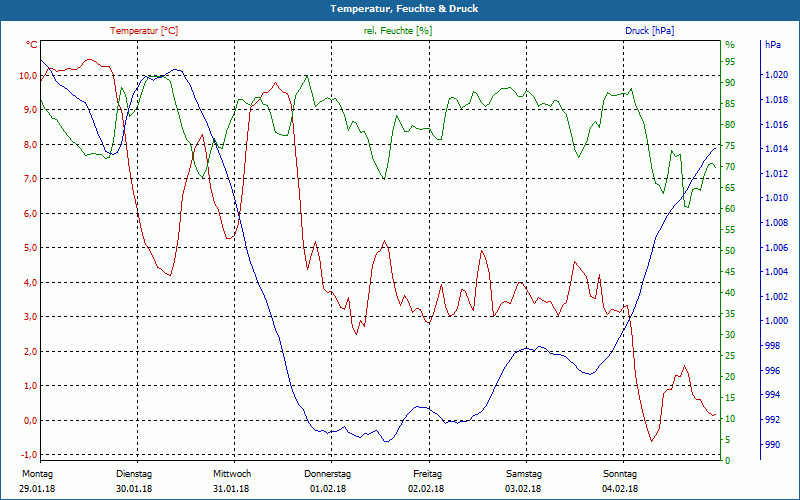Click the "Mittwoch" day label
This screenshot has height=500, width=800.
(x=232, y=474)
